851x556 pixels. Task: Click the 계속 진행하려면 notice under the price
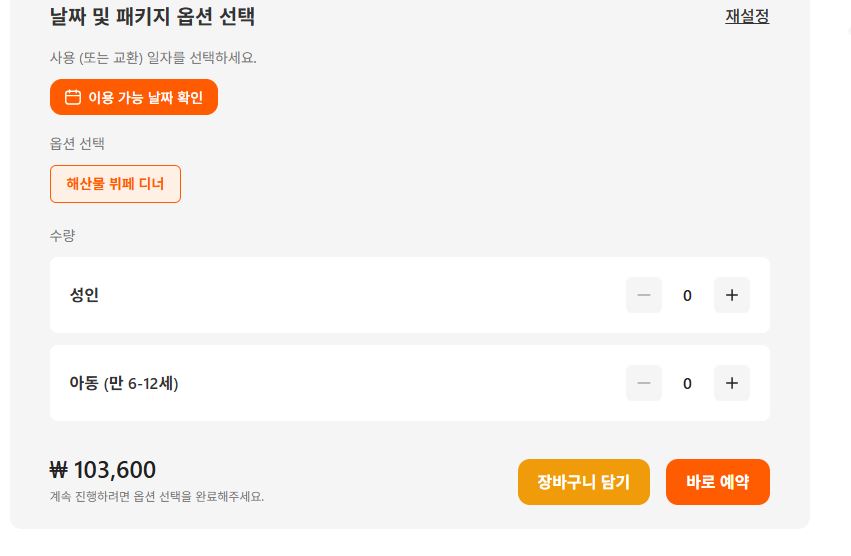point(157,496)
